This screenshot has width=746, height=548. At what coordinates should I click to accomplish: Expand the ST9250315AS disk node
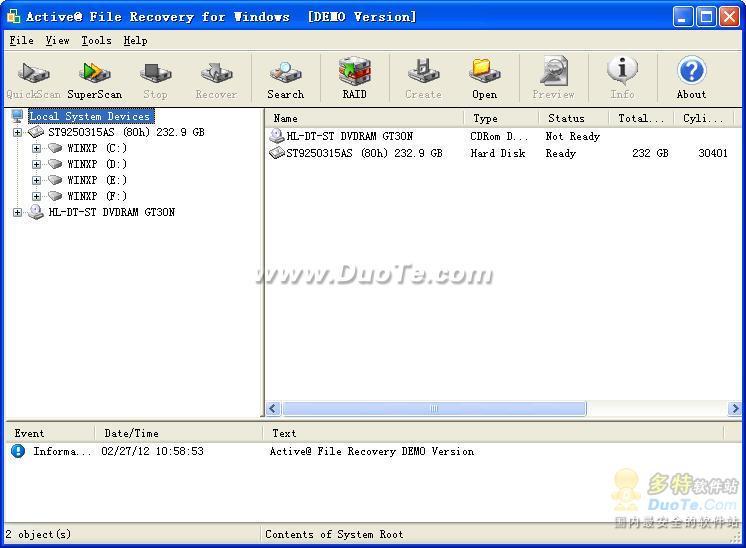tap(18, 132)
